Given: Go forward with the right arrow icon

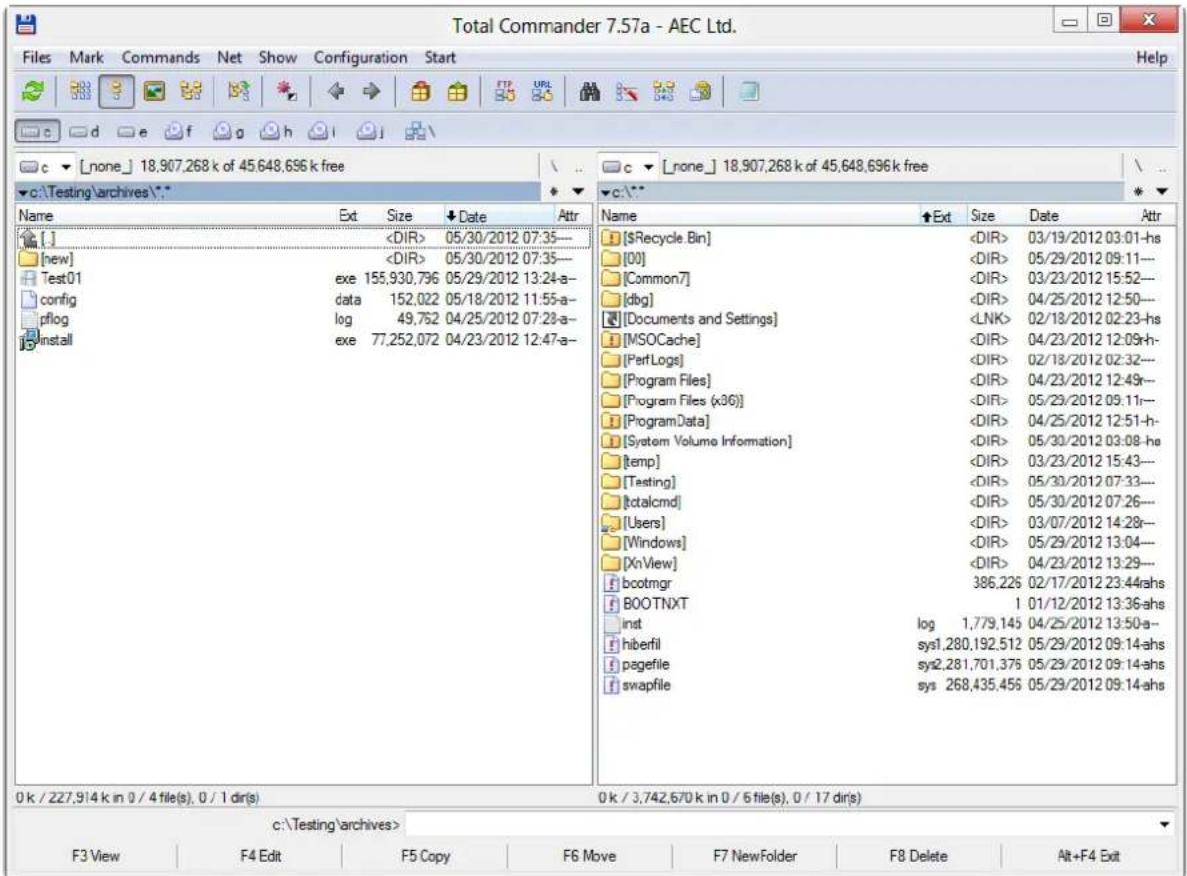Looking at the screenshot, I should pos(371,92).
